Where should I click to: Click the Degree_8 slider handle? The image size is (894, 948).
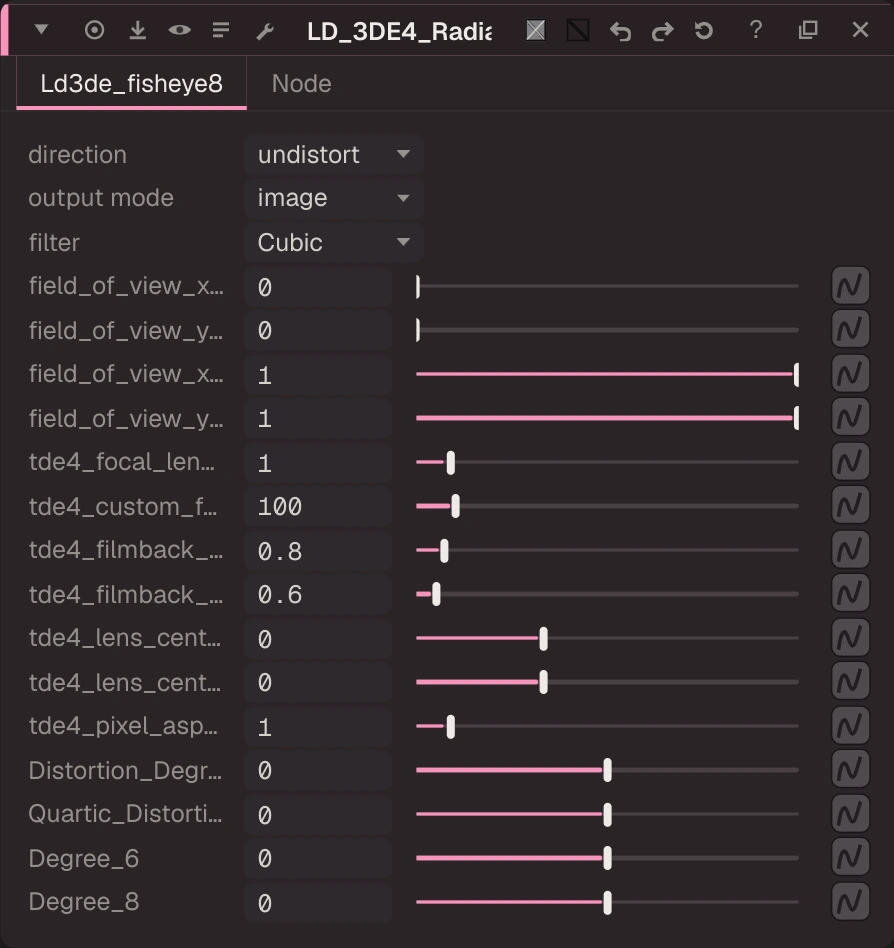pyautogui.click(x=607, y=903)
